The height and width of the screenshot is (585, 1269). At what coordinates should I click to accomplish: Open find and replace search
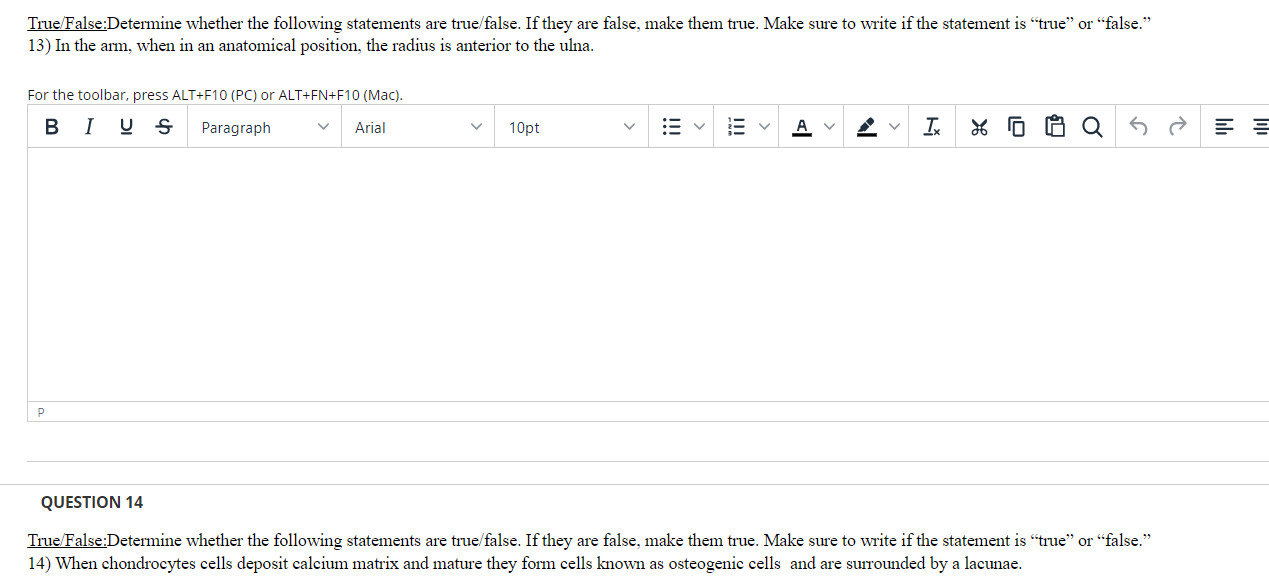pyautogui.click(x=1092, y=127)
